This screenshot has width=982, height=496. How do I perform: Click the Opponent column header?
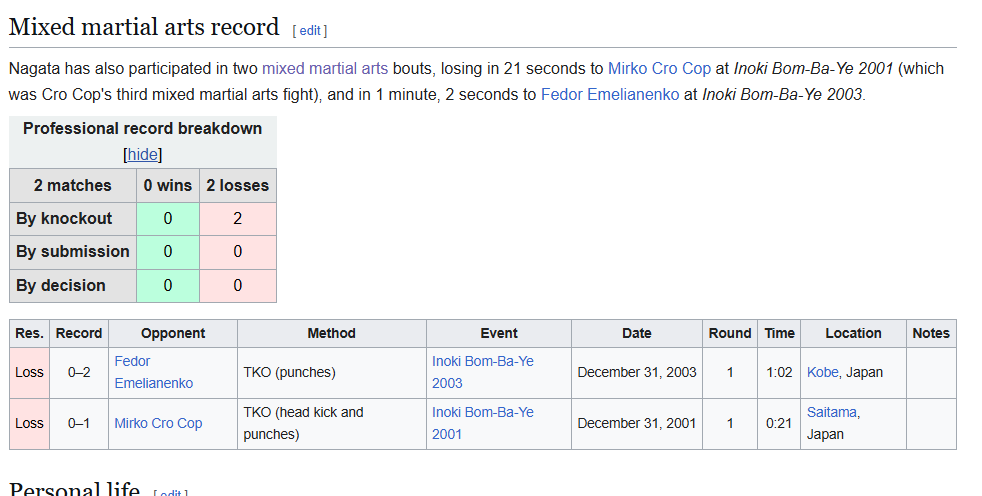(x=173, y=333)
